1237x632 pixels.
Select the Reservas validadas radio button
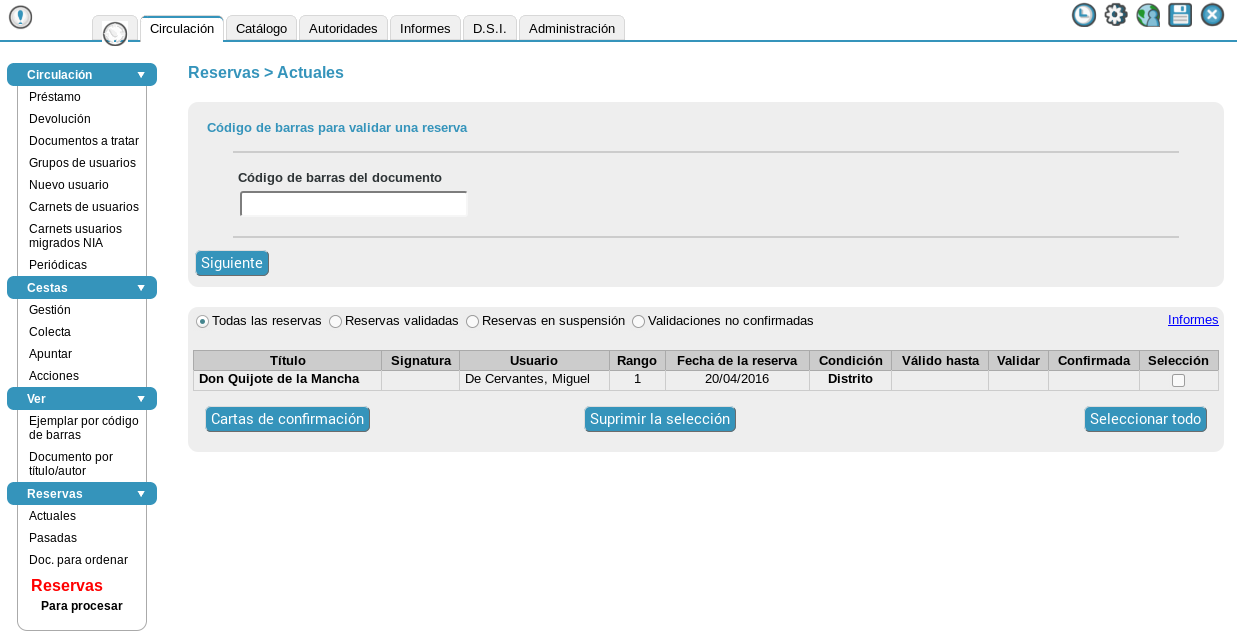pyautogui.click(x=336, y=322)
